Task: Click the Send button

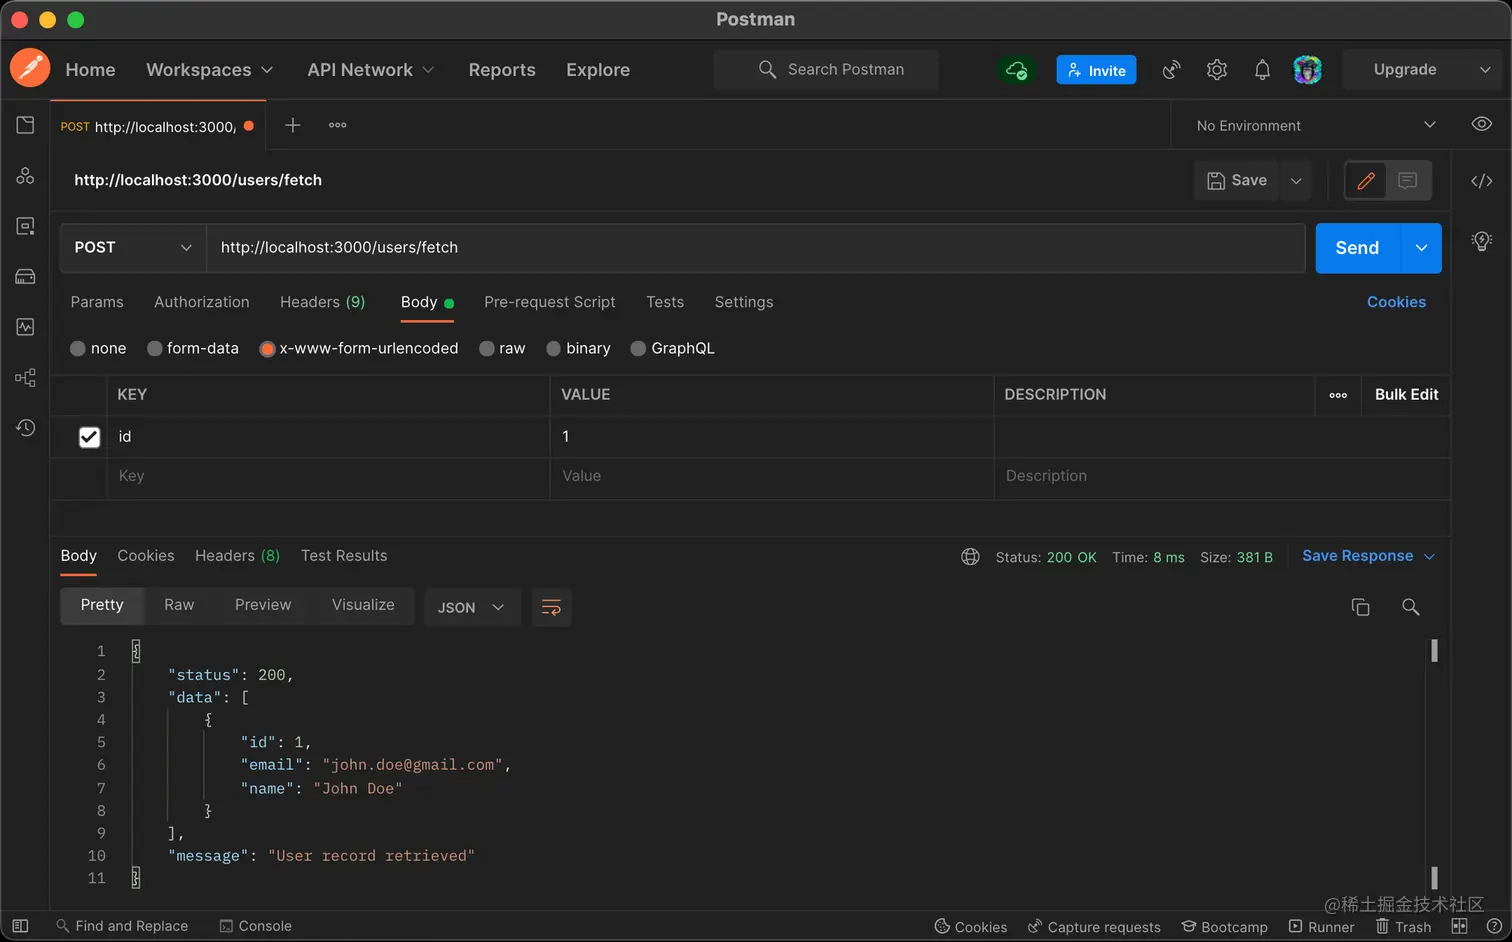Action: (1356, 247)
